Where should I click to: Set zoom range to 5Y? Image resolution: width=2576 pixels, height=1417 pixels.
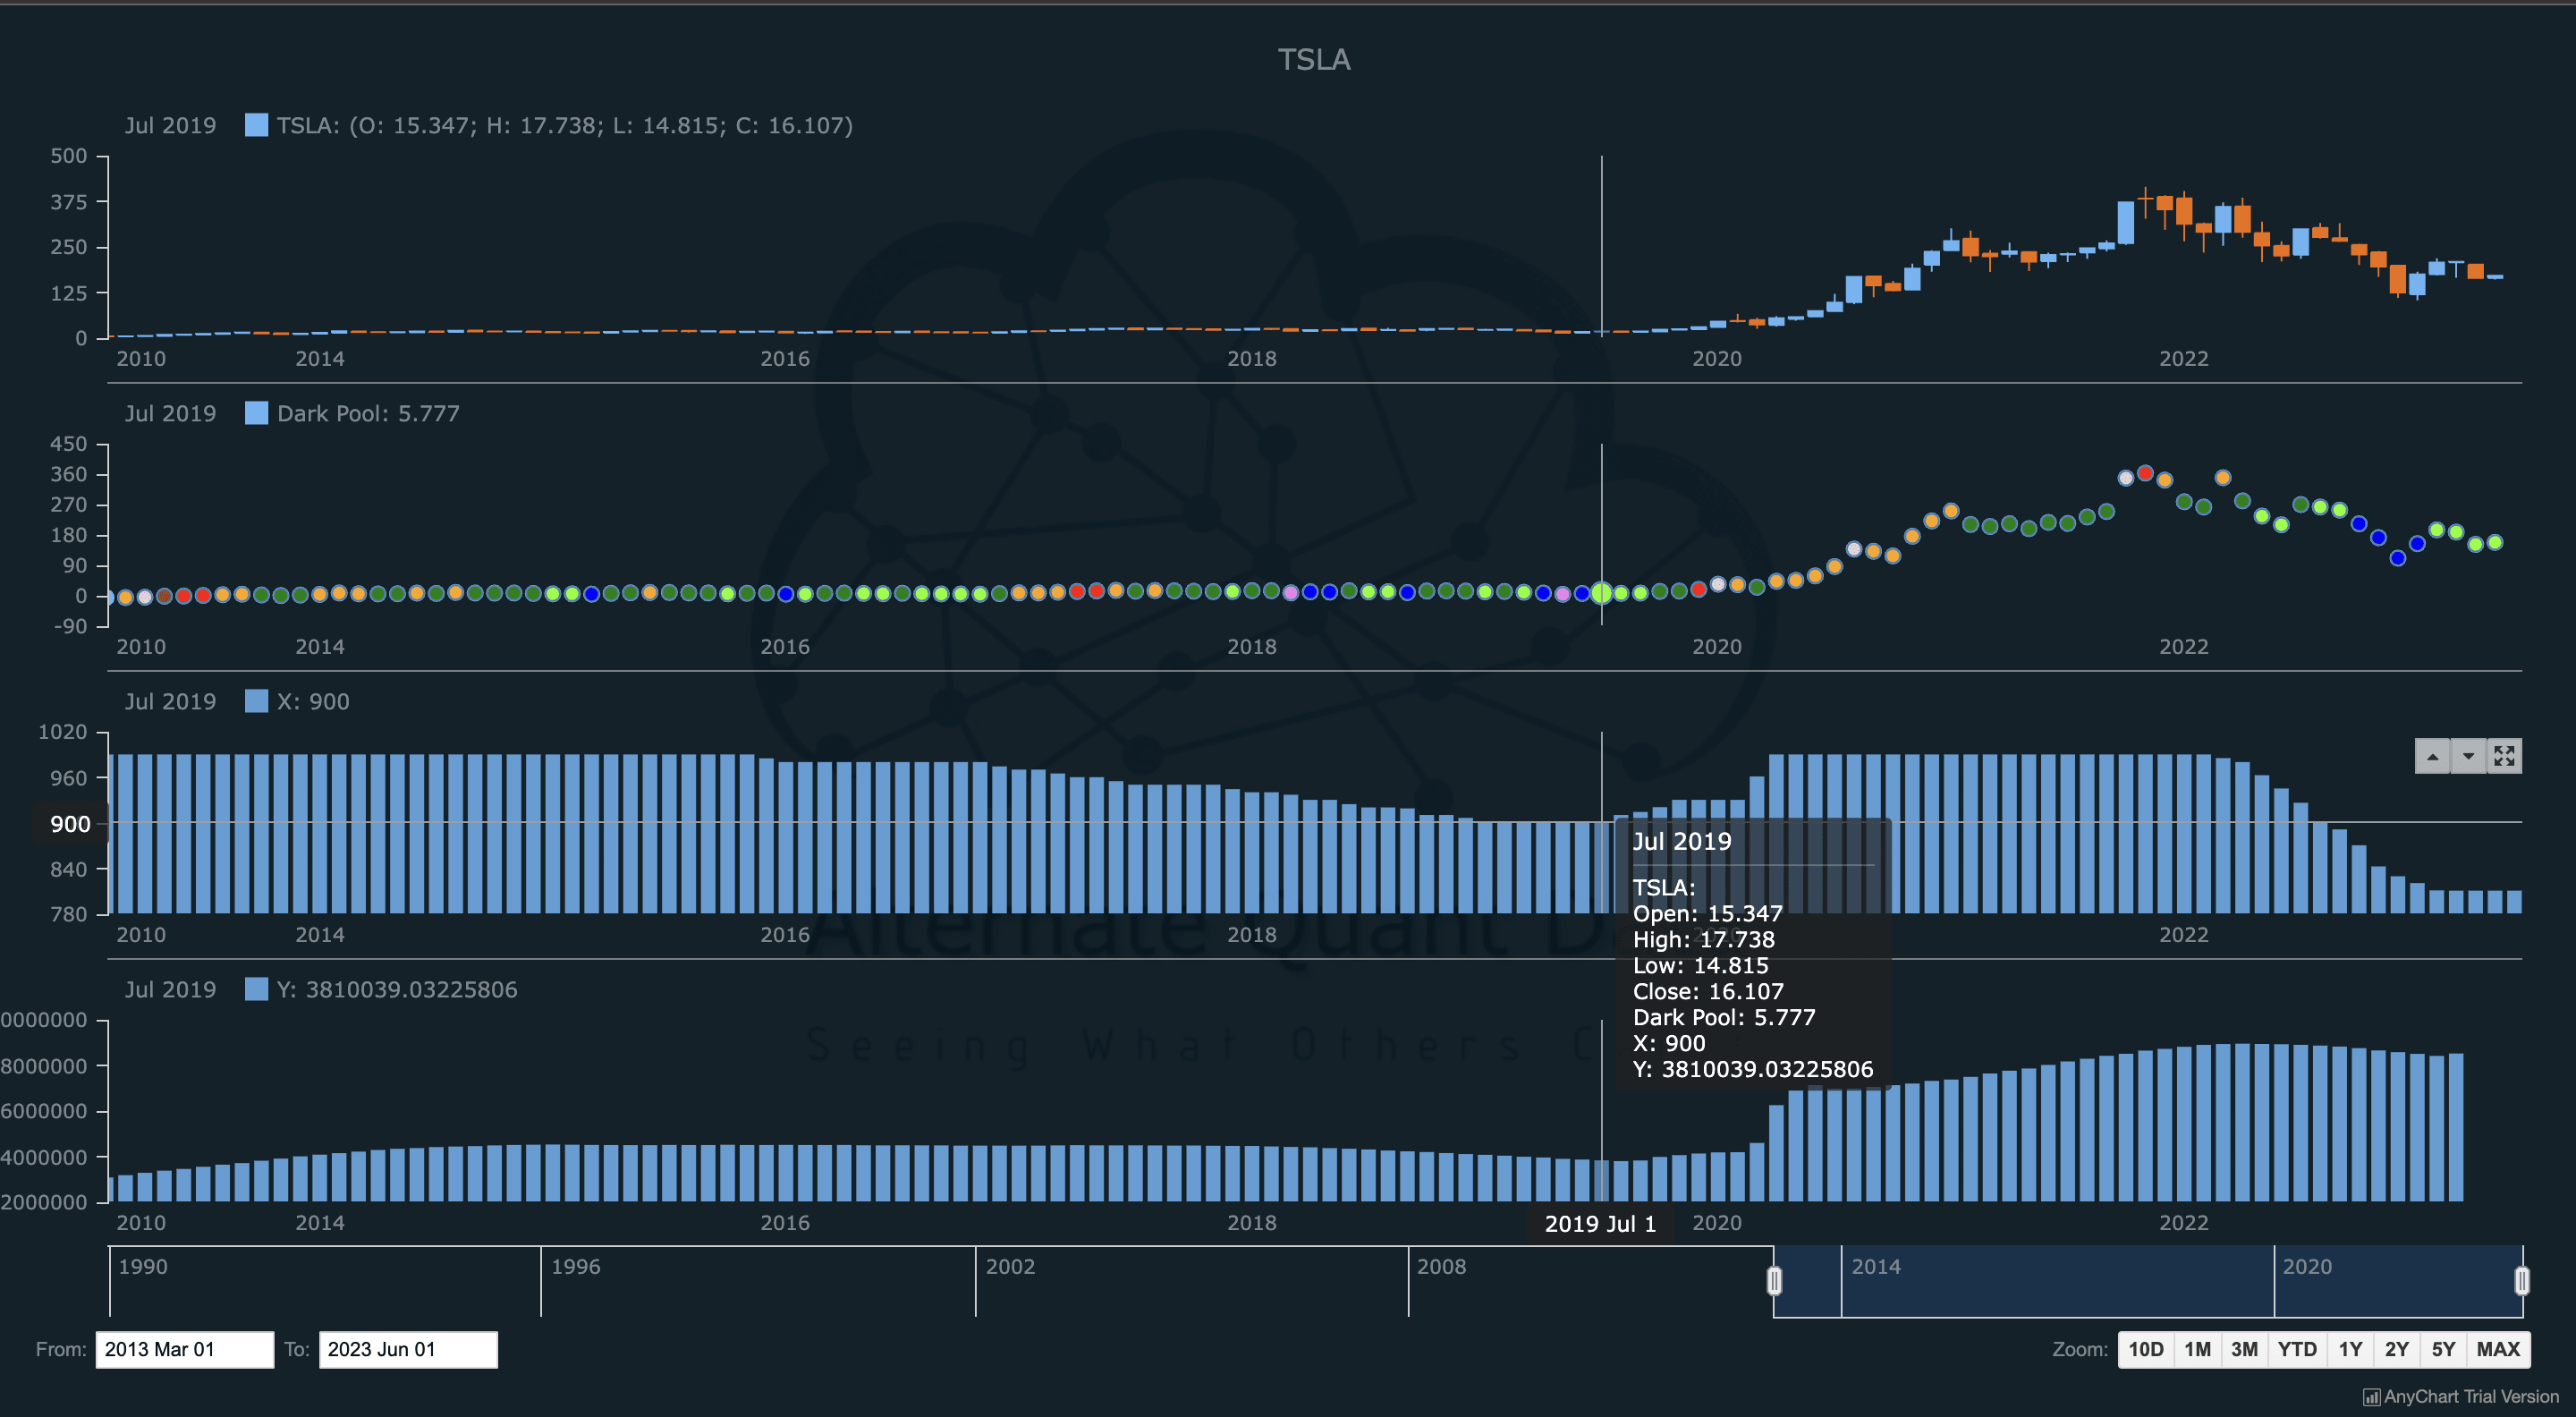(x=2443, y=1349)
